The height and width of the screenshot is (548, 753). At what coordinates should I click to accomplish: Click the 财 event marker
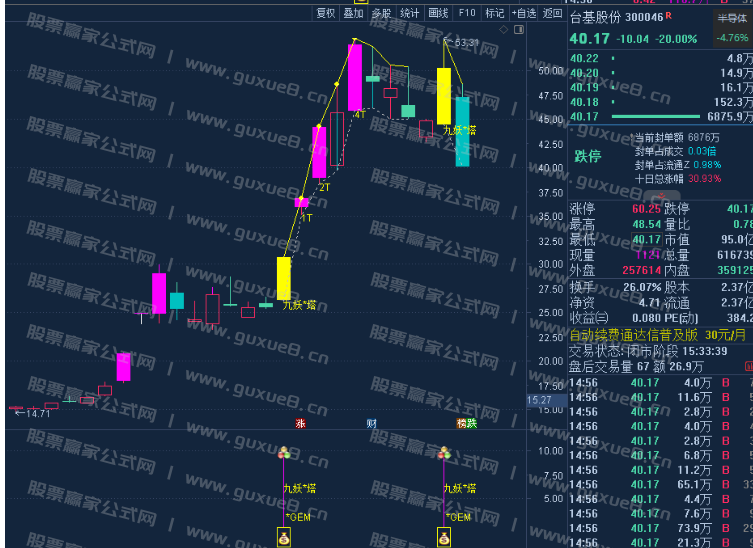(371, 423)
